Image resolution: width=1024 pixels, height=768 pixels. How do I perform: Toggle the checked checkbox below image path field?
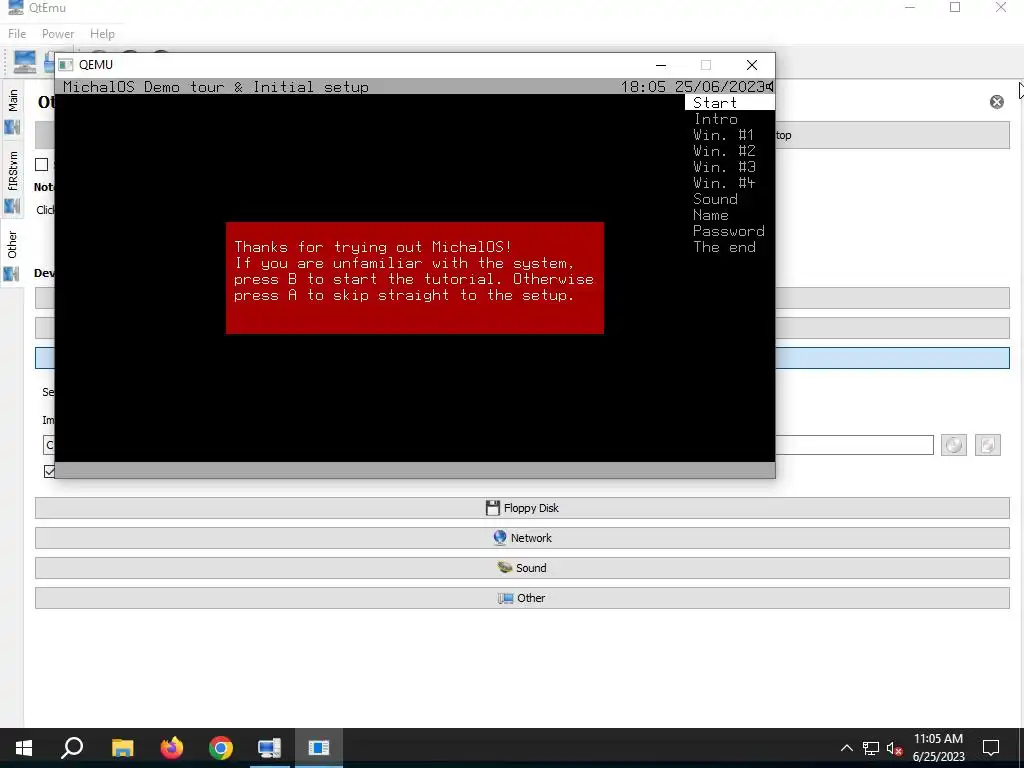click(x=49, y=471)
